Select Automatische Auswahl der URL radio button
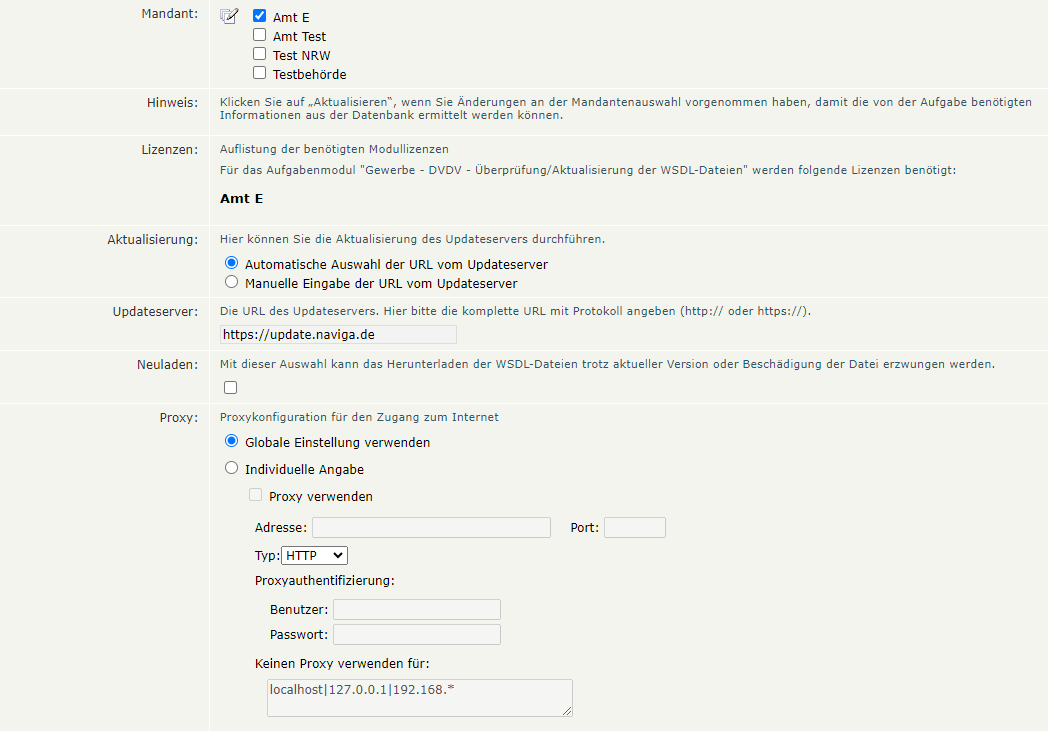This screenshot has width=1048, height=731. point(232,263)
